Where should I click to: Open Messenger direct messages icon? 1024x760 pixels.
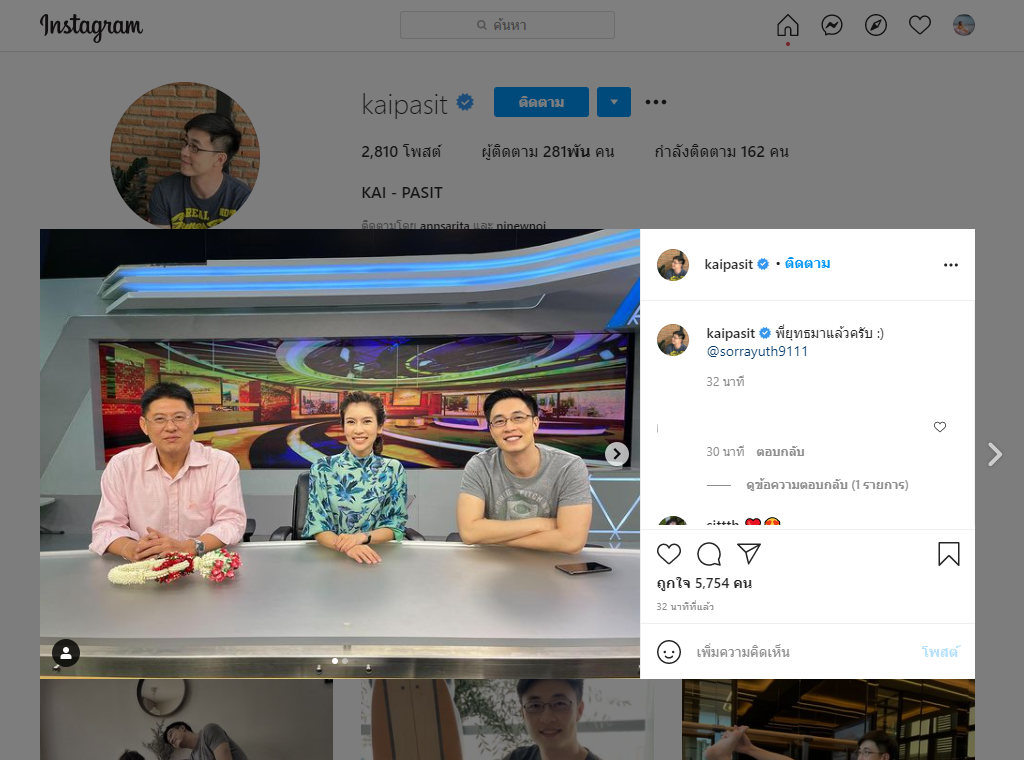(x=832, y=25)
